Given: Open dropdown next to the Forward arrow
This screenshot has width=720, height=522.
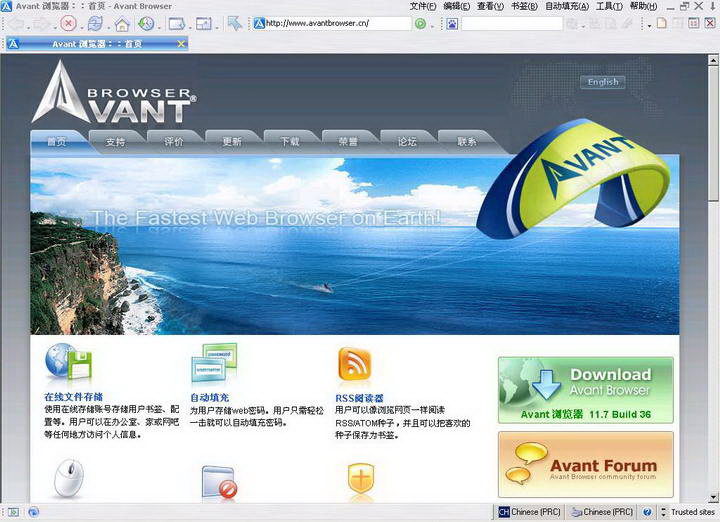Looking at the screenshot, I should pyautogui.click(x=54, y=28).
